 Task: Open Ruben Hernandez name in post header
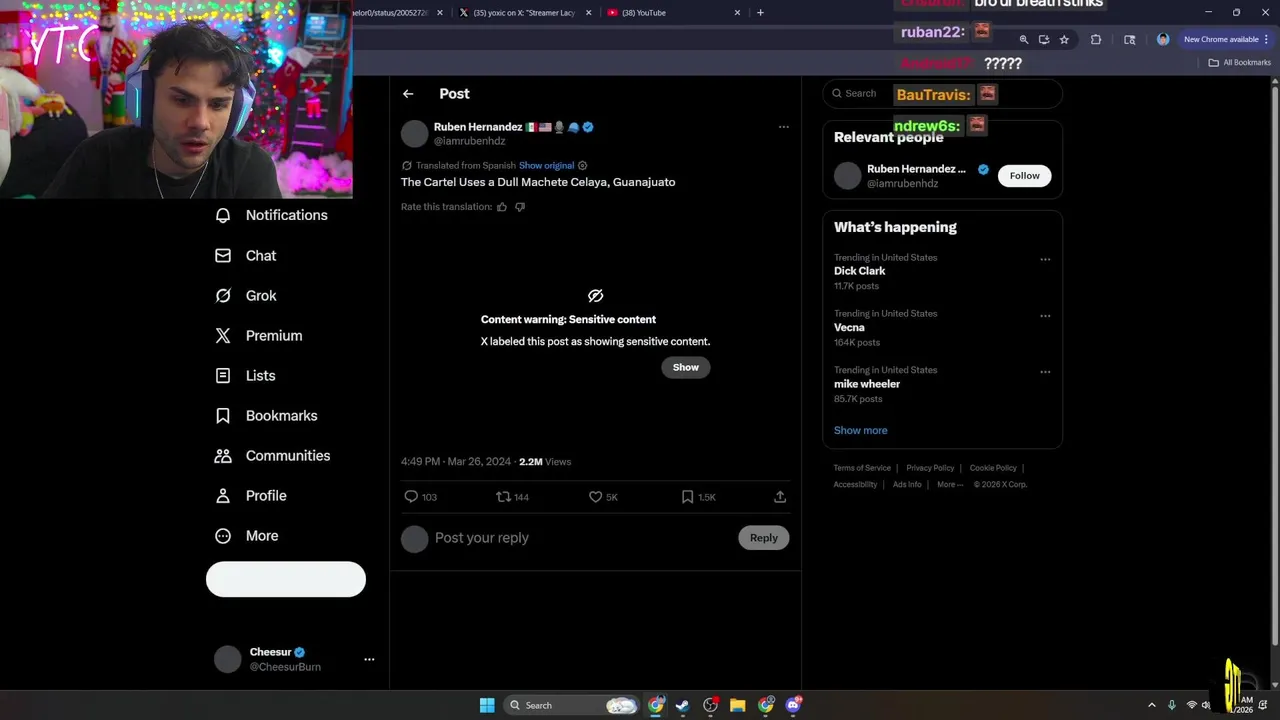tap(478, 127)
